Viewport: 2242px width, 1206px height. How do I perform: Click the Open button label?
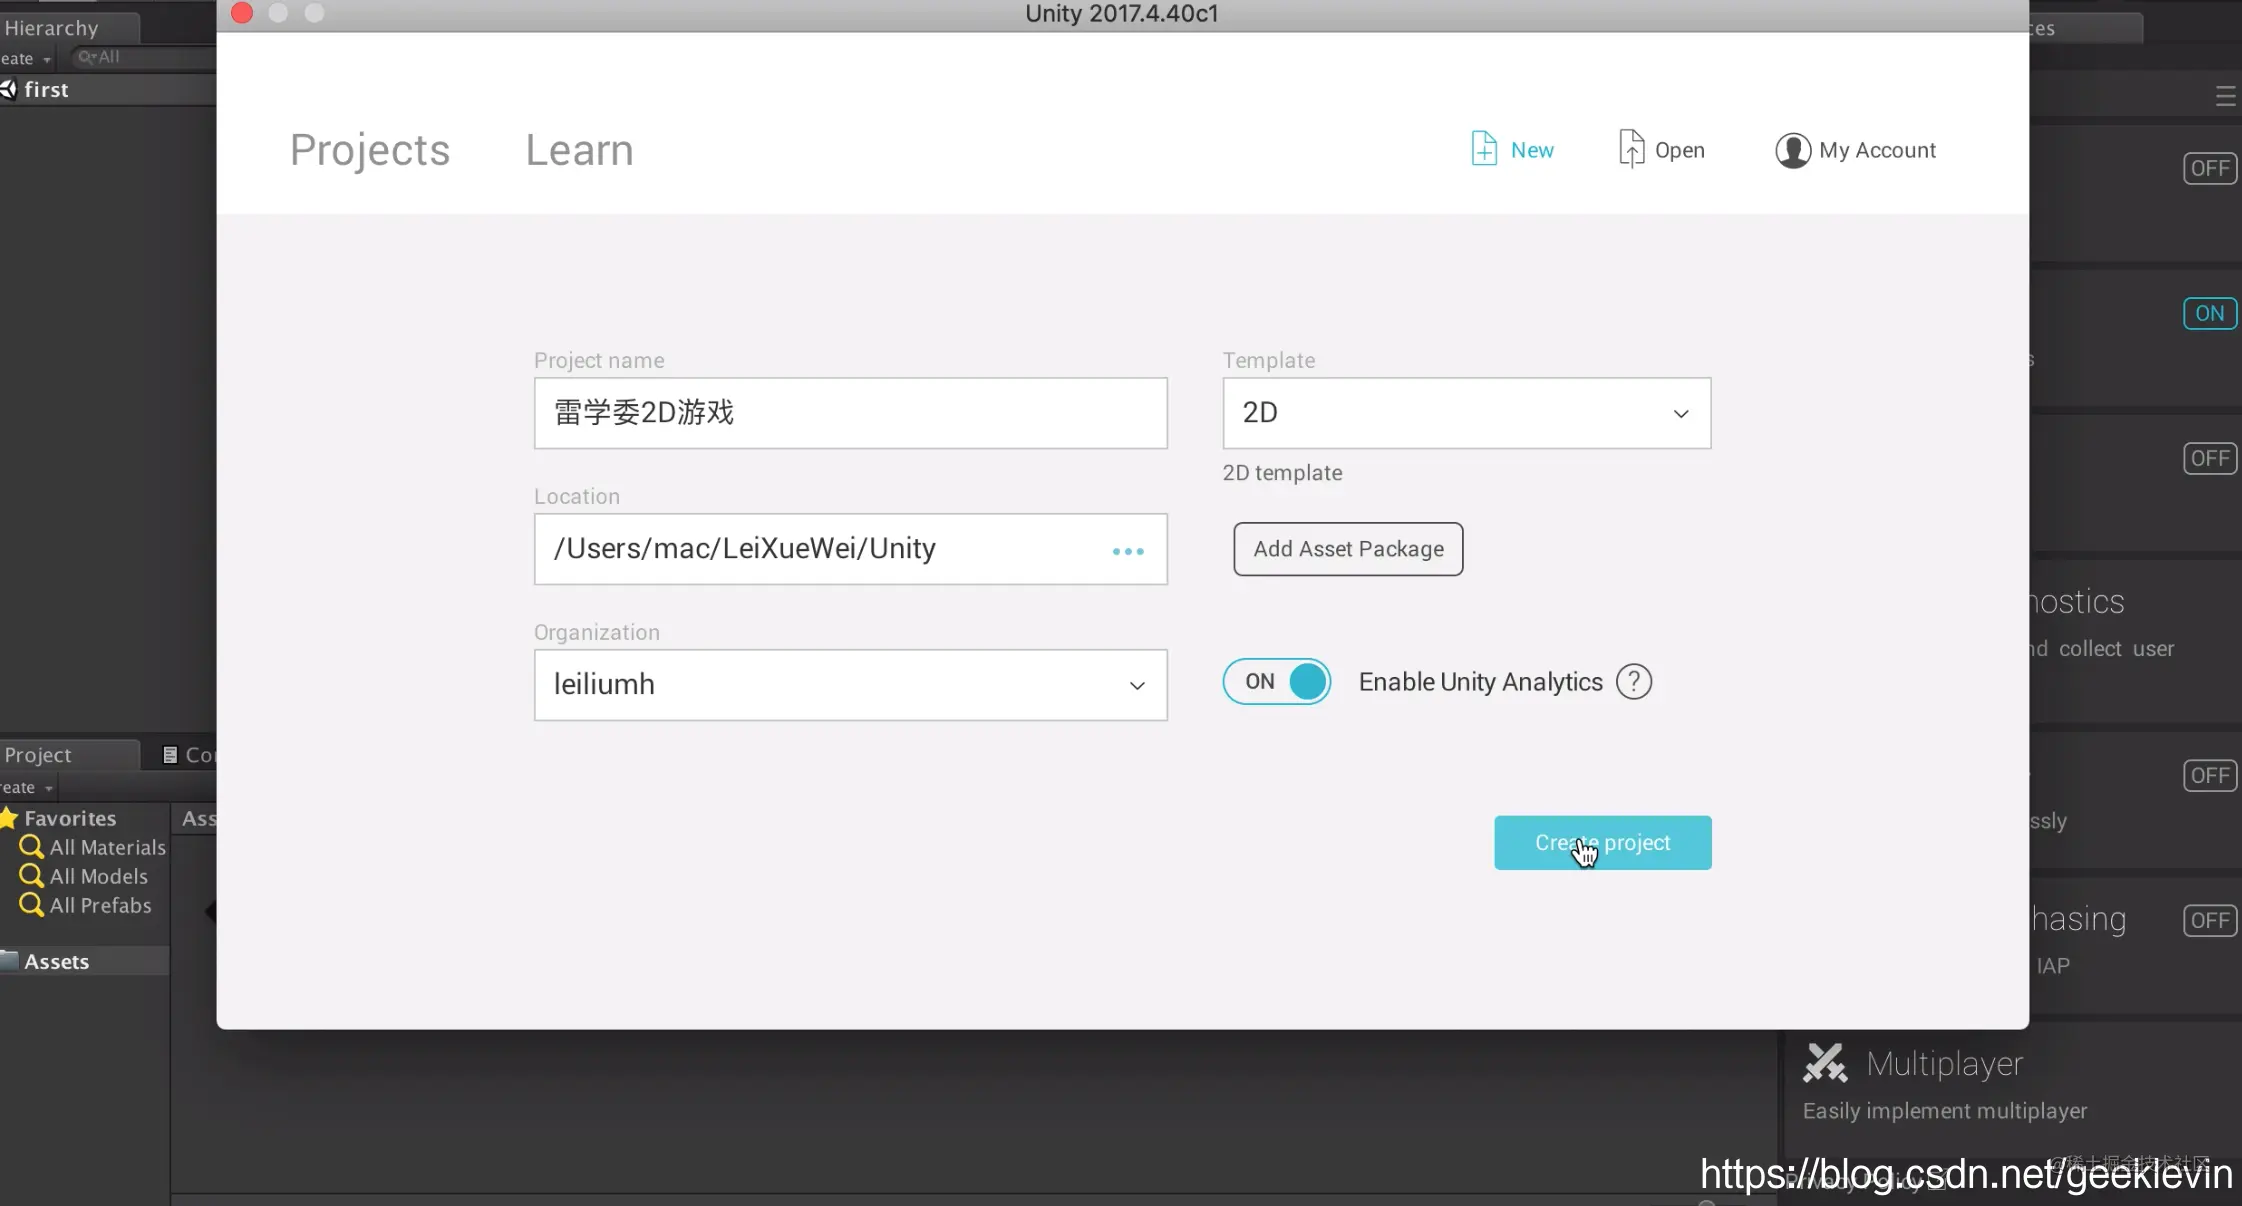(x=1680, y=150)
